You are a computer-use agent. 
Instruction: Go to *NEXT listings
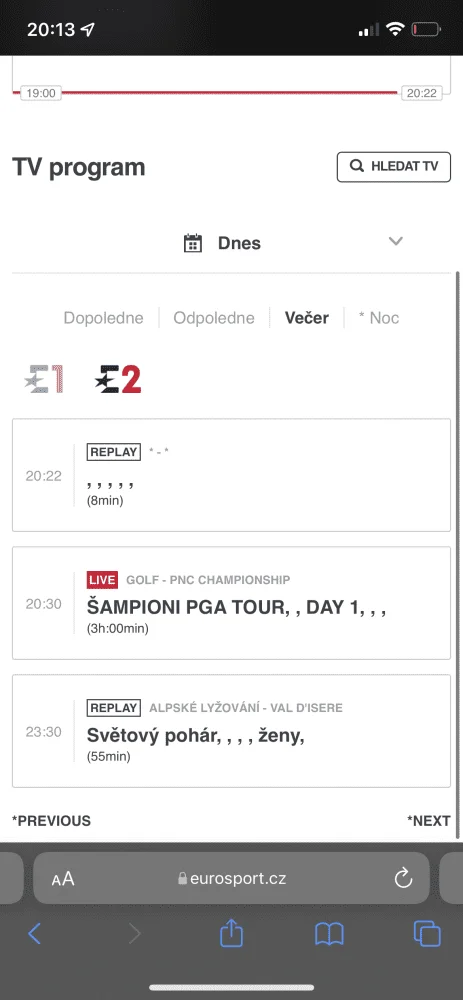tap(429, 820)
